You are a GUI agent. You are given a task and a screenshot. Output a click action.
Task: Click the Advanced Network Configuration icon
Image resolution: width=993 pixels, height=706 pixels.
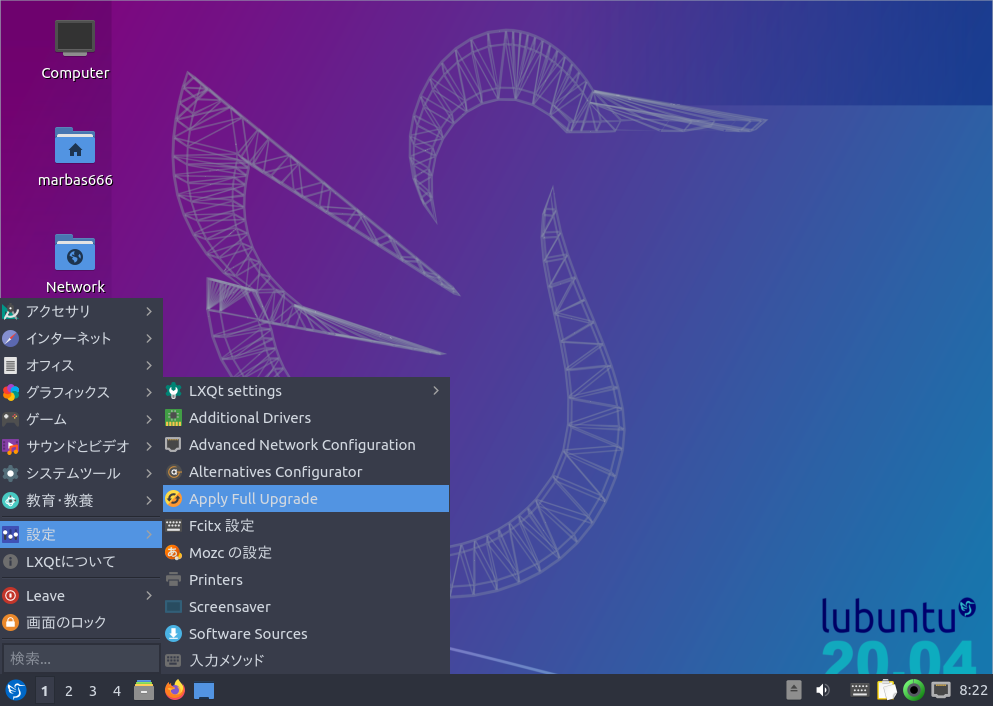(174, 445)
